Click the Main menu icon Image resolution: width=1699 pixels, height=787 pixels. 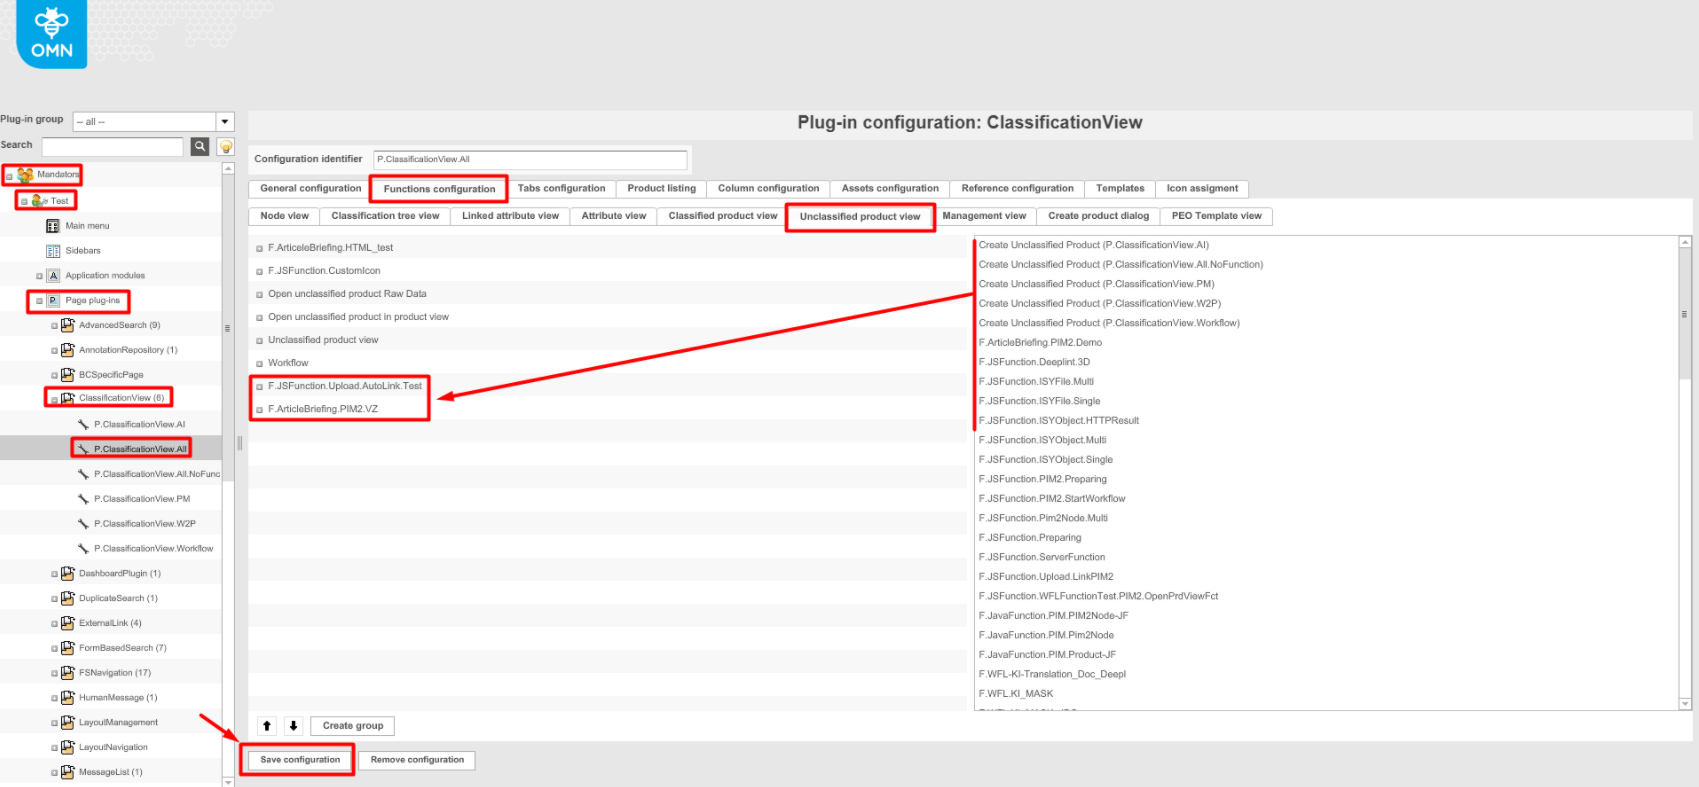[x=53, y=226]
